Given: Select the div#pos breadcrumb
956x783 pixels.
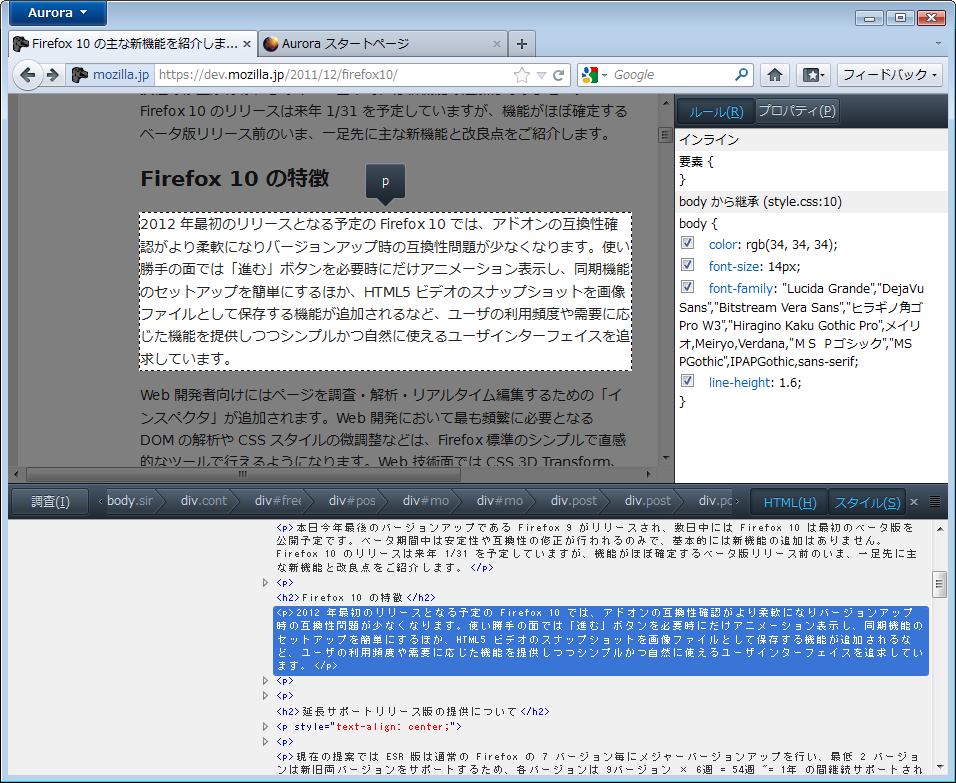Looking at the screenshot, I should (x=352, y=501).
